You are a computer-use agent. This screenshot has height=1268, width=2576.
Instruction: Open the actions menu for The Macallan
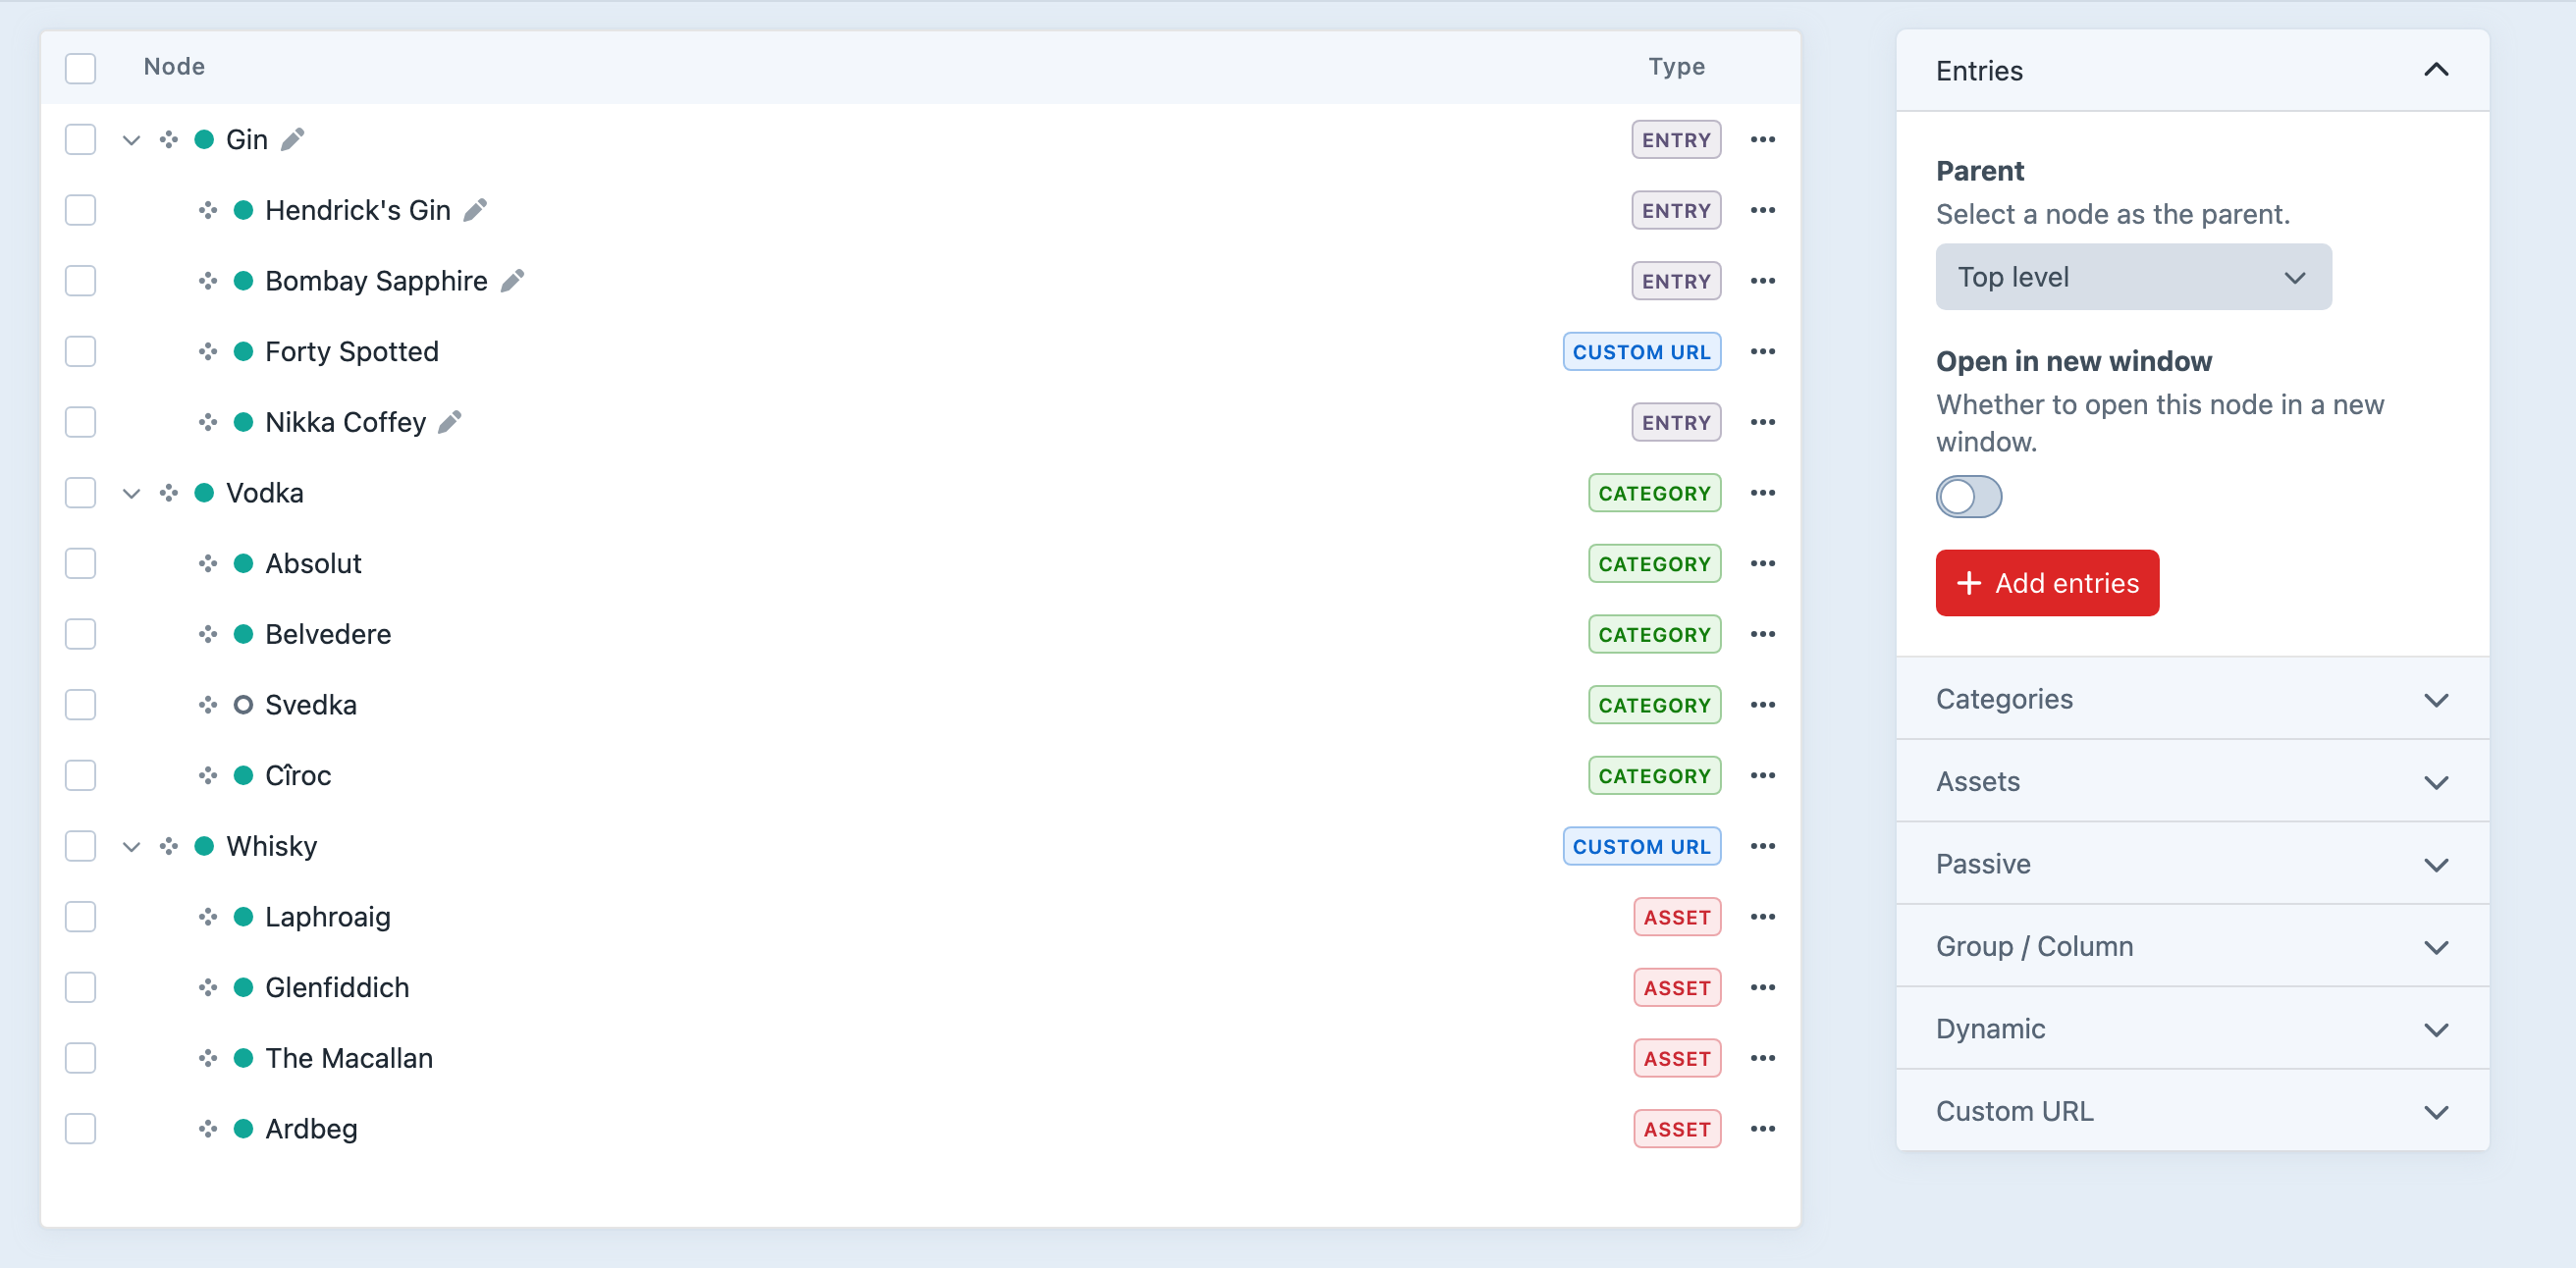tap(1762, 1058)
